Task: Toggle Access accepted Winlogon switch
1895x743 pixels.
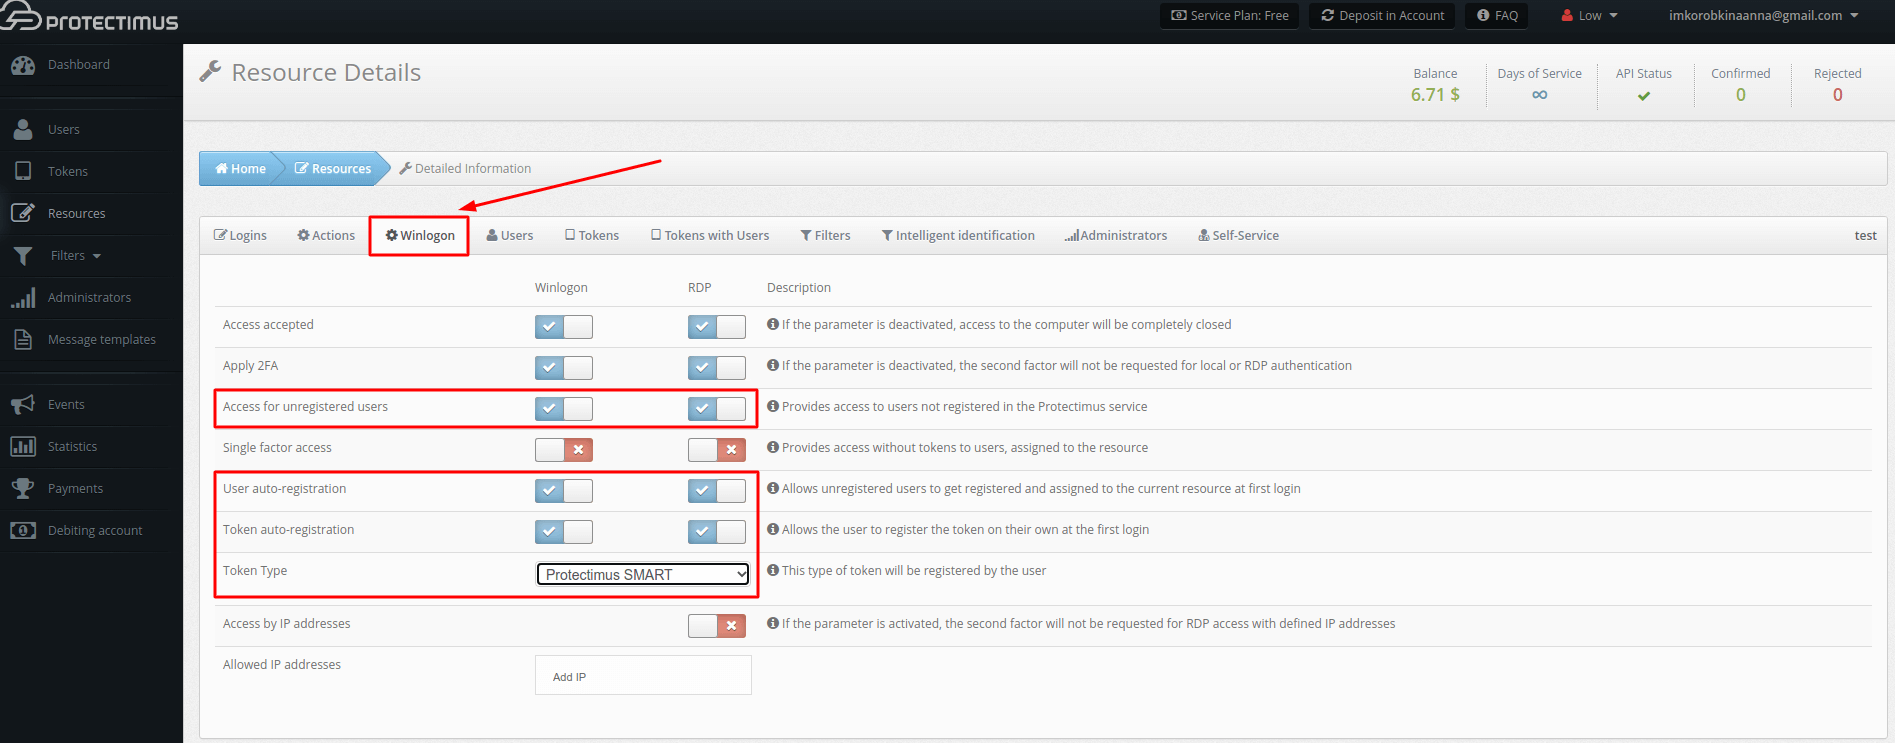Action: [564, 327]
